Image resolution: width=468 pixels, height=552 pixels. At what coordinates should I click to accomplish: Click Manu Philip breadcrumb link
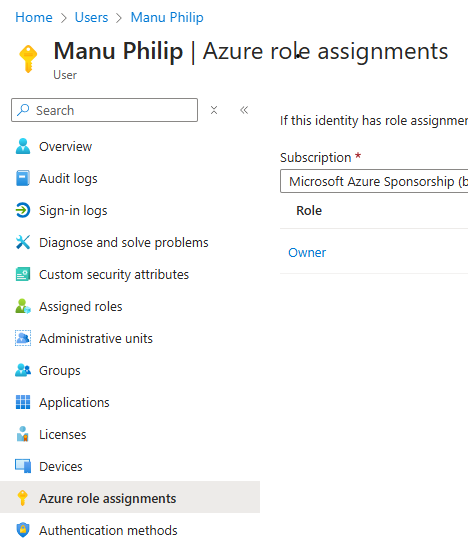[x=167, y=17]
